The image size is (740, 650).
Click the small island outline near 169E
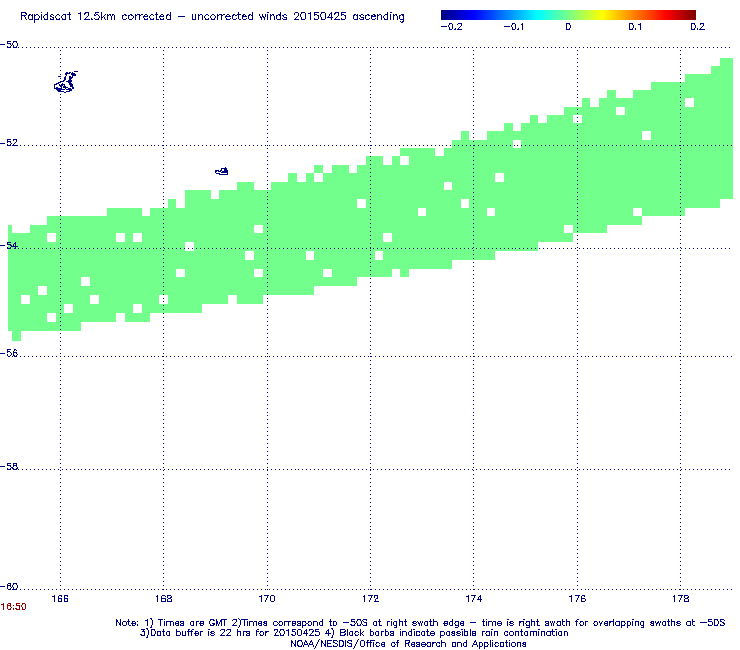(x=222, y=171)
